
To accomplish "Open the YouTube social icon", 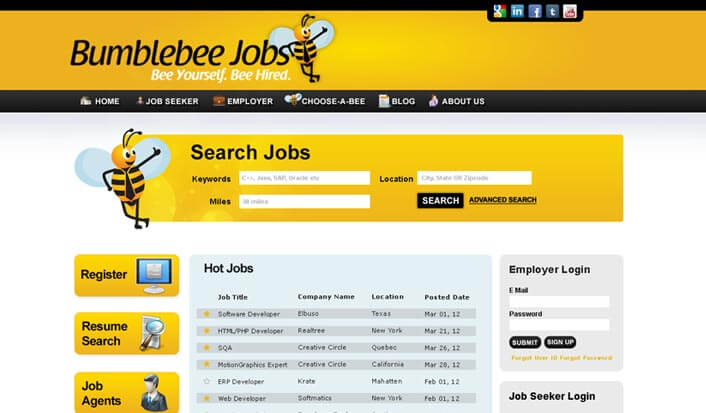I will click(570, 11).
